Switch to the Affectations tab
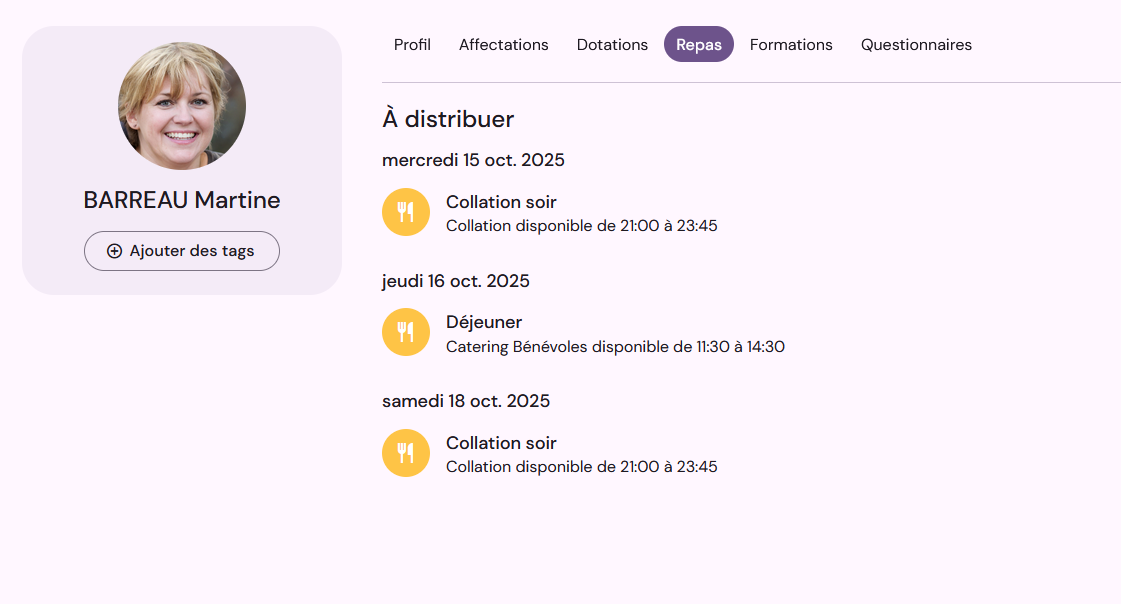The height and width of the screenshot is (604, 1121). pyautogui.click(x=503, y=44)
